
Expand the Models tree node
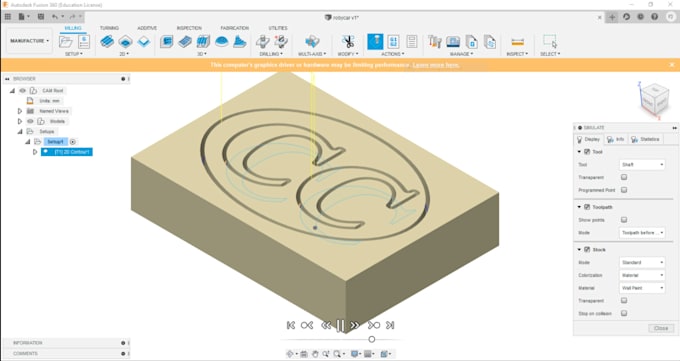[x=20, y=121]
